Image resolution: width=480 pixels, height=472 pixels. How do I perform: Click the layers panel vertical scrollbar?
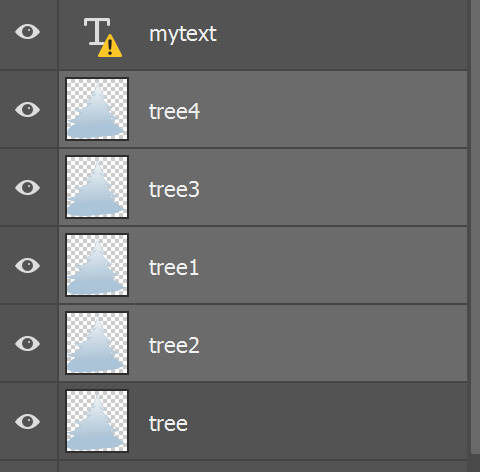point(475,227)
